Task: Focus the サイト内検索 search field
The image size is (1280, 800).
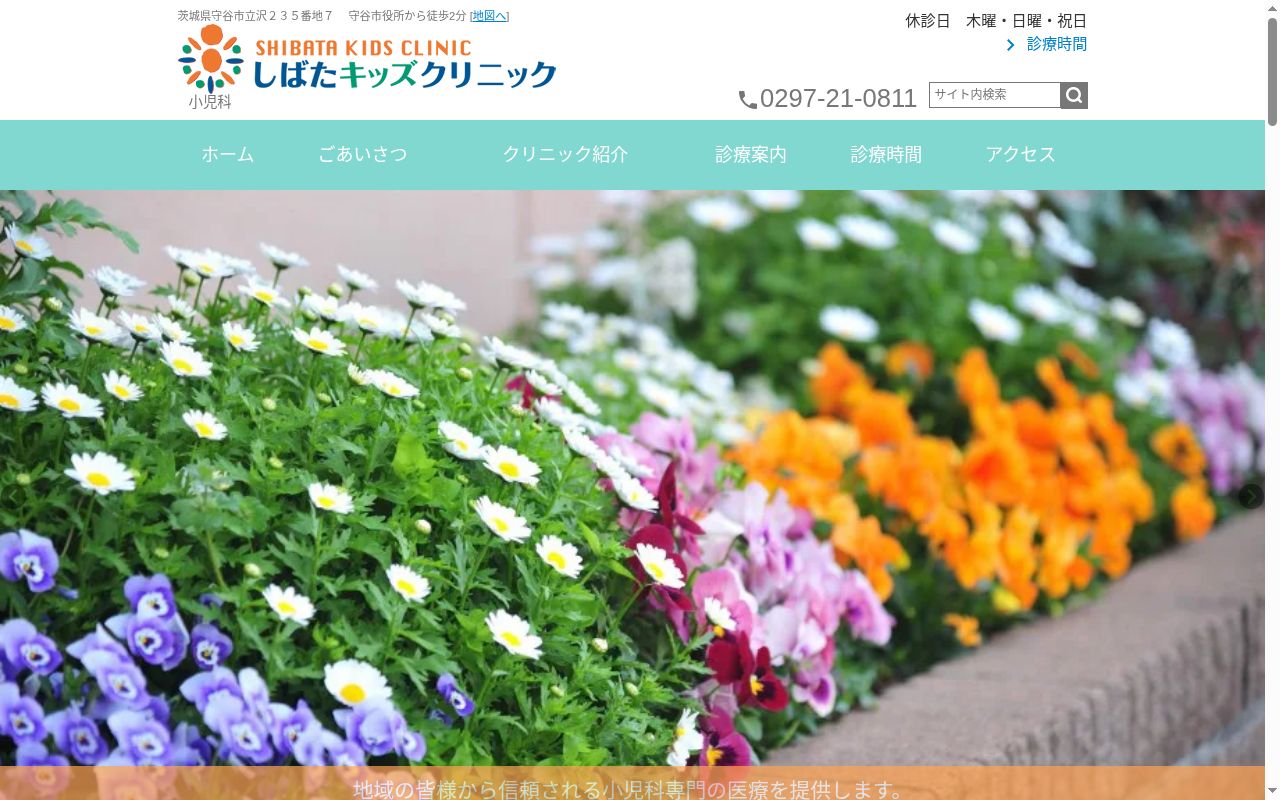Action: (x=995, y=95)
